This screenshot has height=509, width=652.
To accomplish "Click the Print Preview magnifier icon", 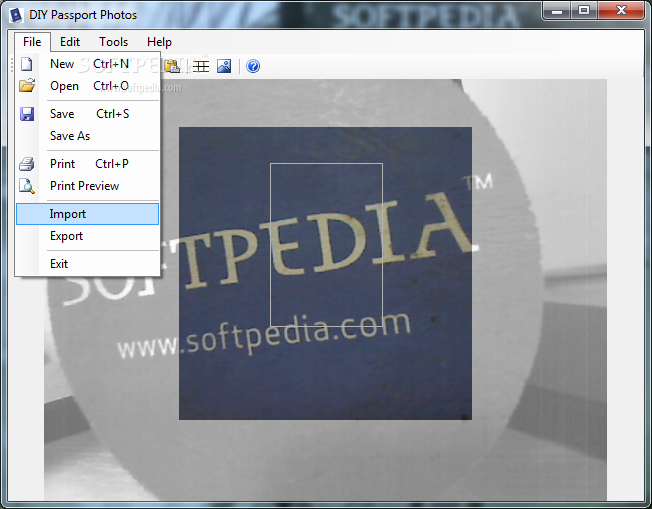I will (x=27, y=186).
